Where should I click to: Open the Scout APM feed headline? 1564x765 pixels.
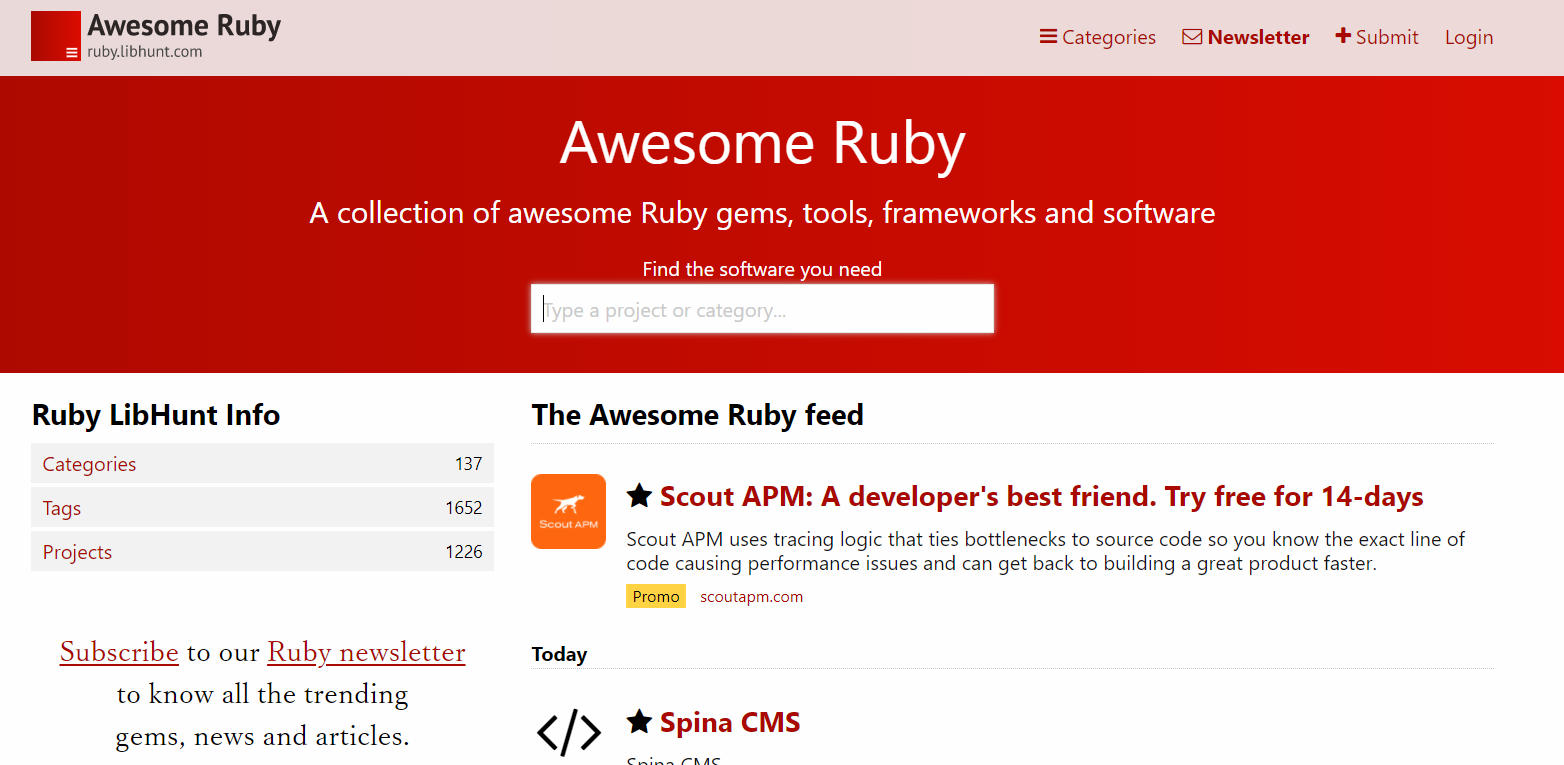coord(1041,496)
